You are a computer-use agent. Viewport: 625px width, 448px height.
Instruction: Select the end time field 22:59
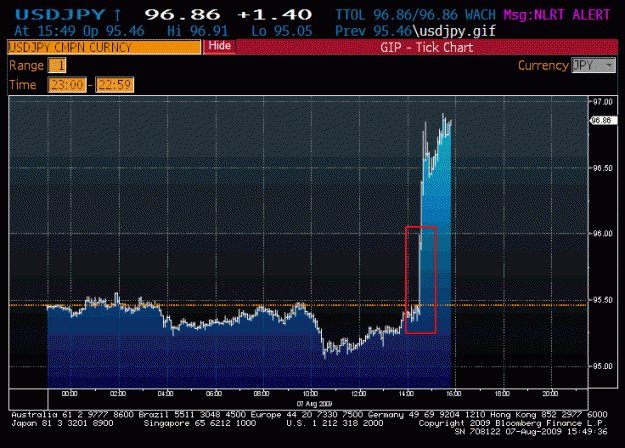(115, 84)
